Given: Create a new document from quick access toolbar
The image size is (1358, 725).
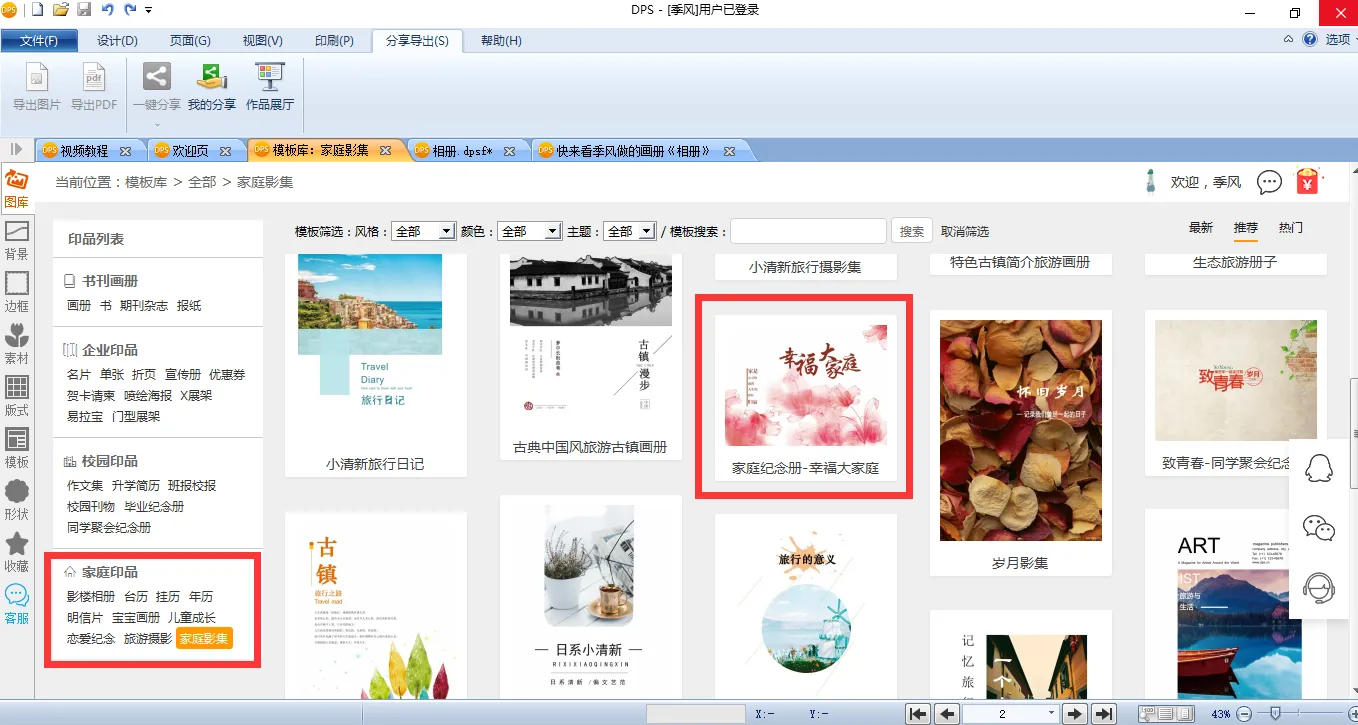Looking at the screenshot, I should pyautogui.click(x=38, y=10).
